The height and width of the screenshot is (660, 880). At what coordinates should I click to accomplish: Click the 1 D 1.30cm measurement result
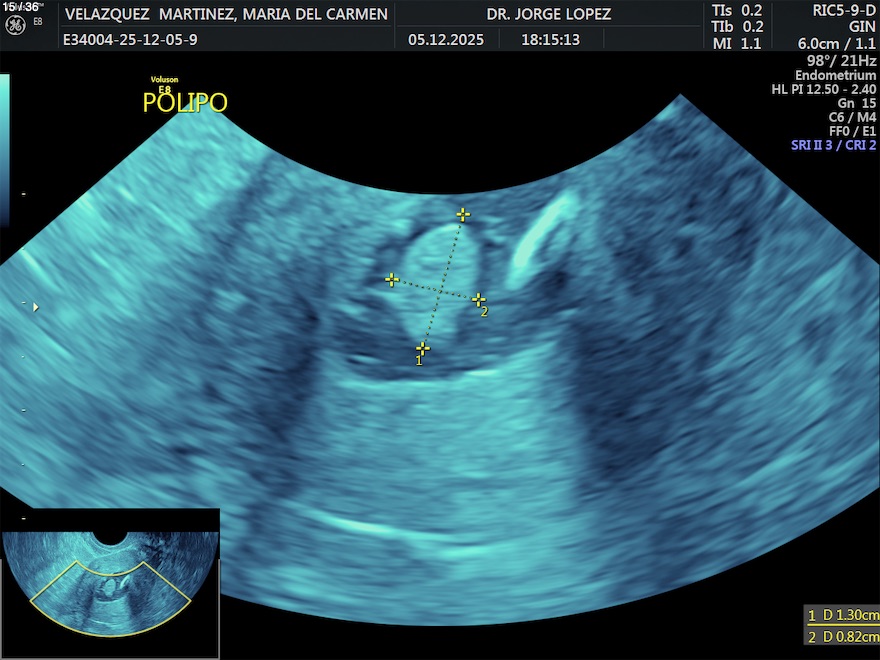tap(843, 615)
